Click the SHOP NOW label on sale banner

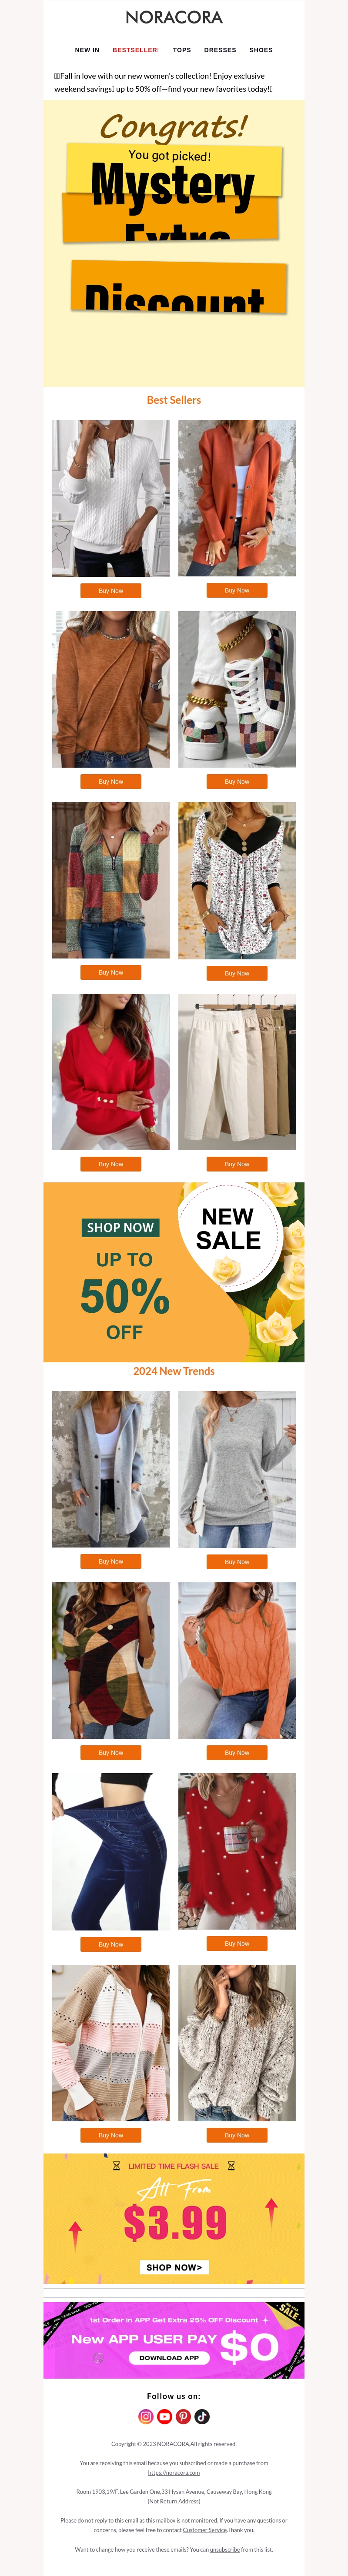tap(120, 1227)
